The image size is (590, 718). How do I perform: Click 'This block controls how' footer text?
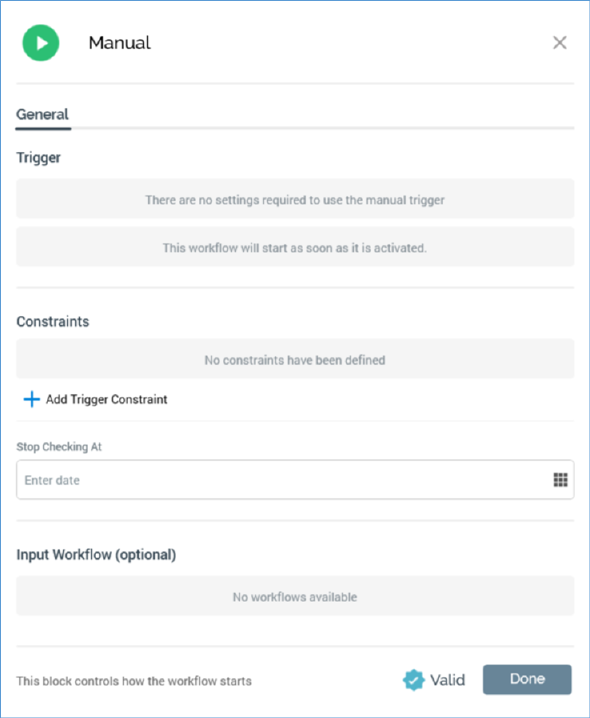(x=134, y=681)
